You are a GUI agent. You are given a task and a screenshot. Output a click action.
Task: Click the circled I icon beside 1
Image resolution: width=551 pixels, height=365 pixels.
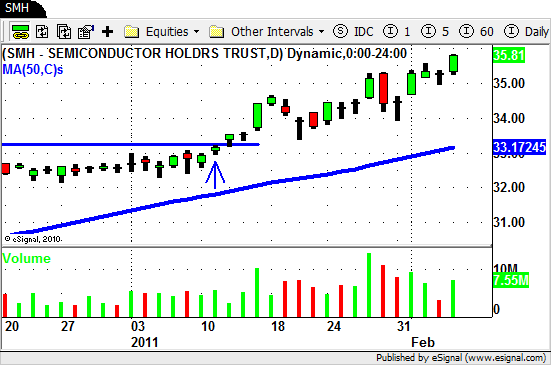tap(390, 31)
